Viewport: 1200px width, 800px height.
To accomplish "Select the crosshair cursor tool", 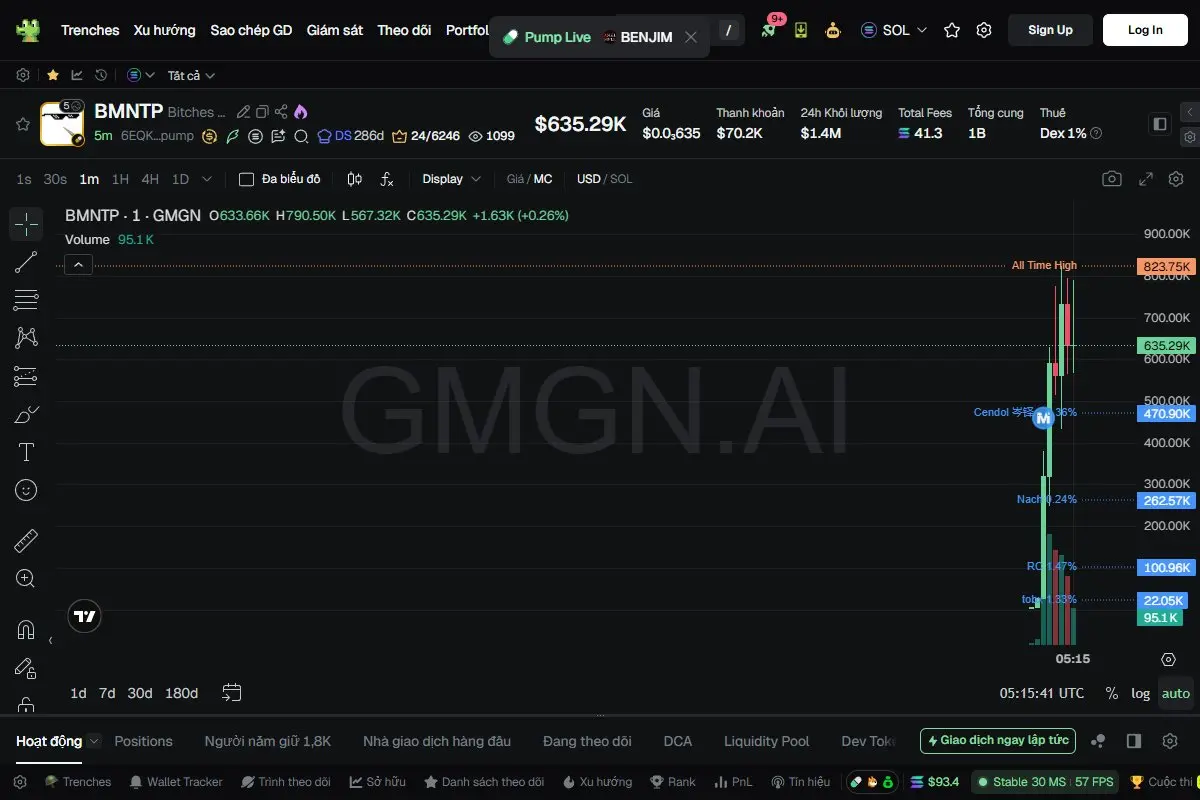I will (26, 224).
